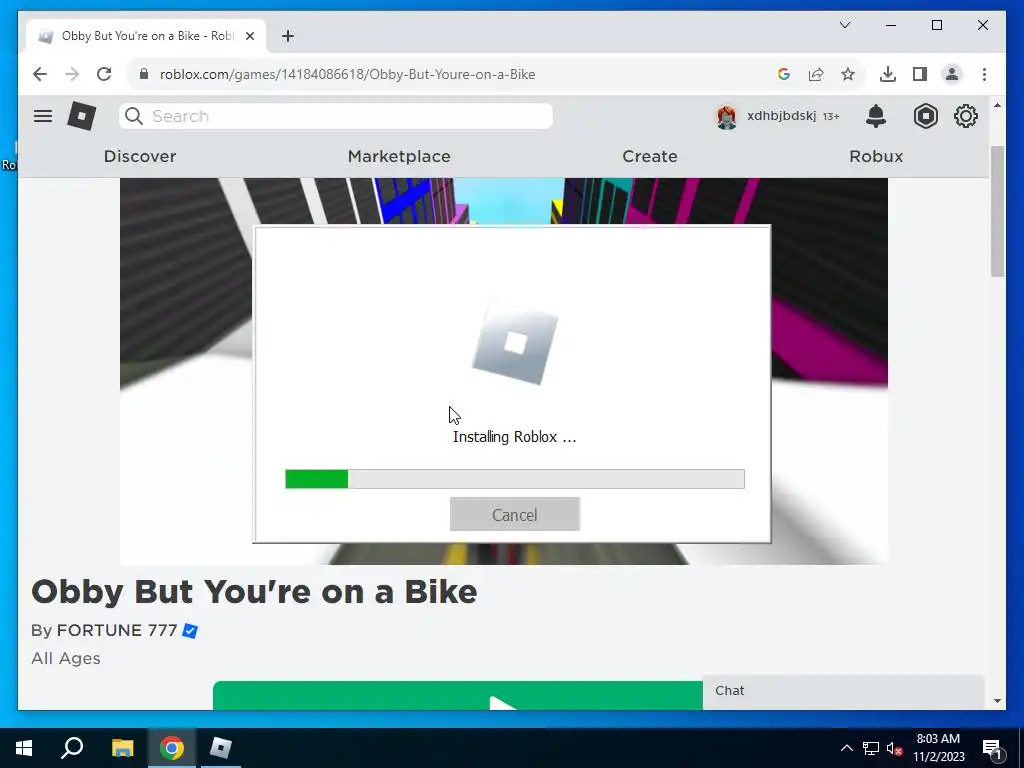This screenshot has height=768, width=1024.
Task: Click the 13+ age label
Action: 831,116
